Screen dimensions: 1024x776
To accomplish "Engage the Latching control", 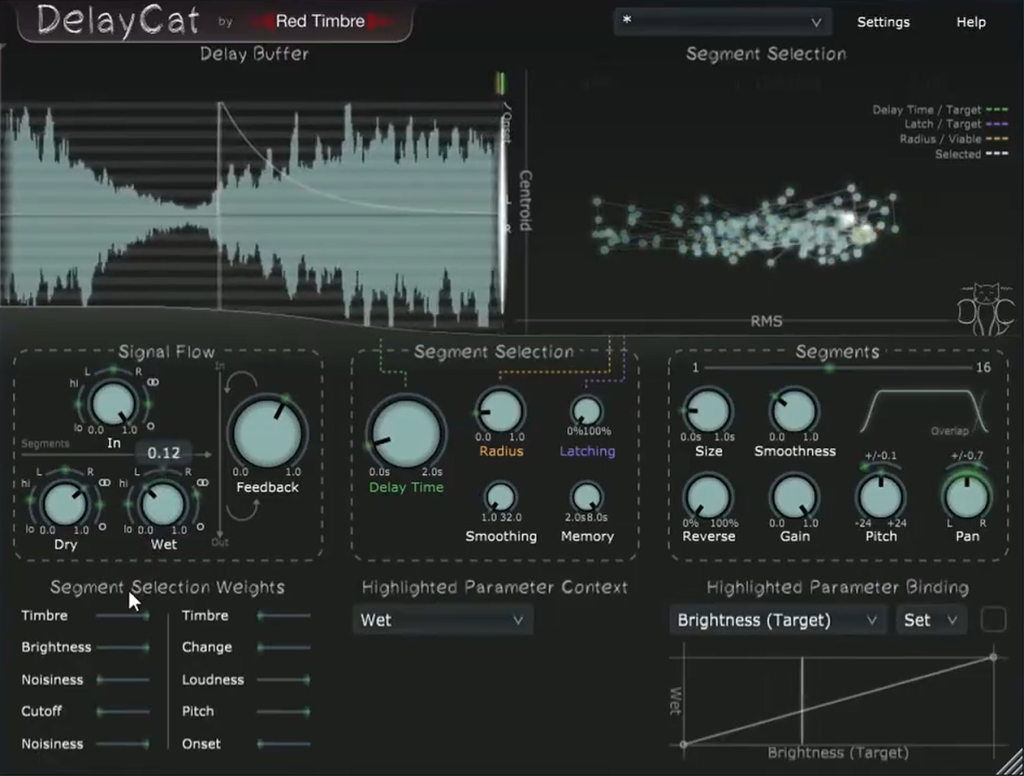I will click(587, 408).
